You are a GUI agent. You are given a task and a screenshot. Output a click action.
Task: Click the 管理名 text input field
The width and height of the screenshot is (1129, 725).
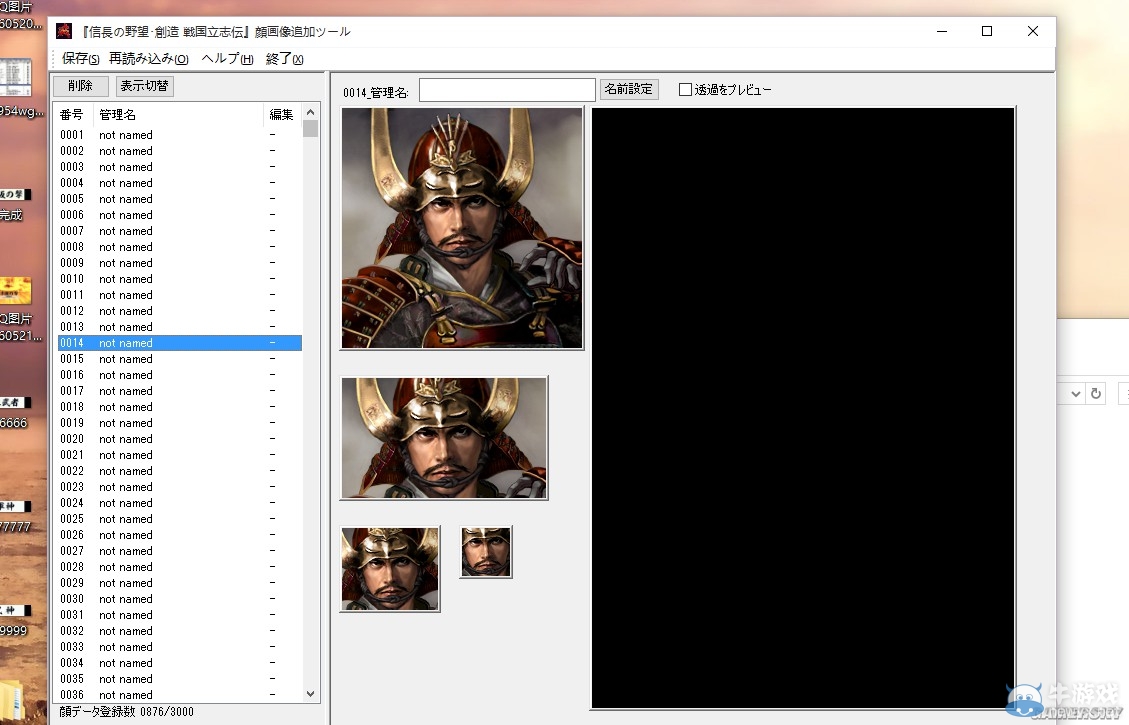click(x=507, y=91)
